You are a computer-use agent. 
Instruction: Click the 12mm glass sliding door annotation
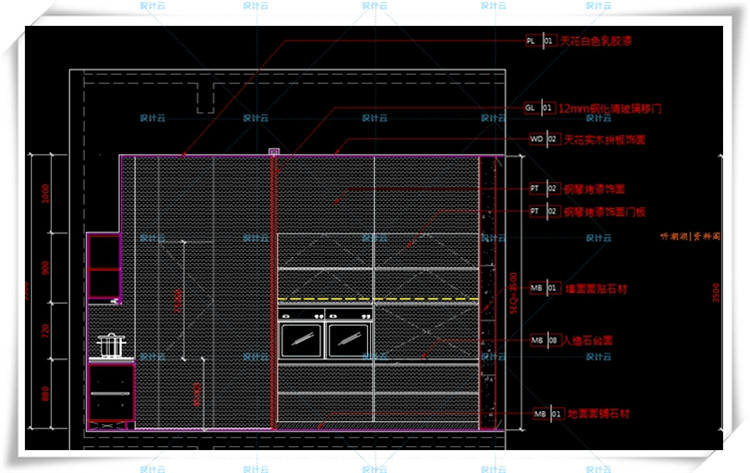[x=610, y=109]
